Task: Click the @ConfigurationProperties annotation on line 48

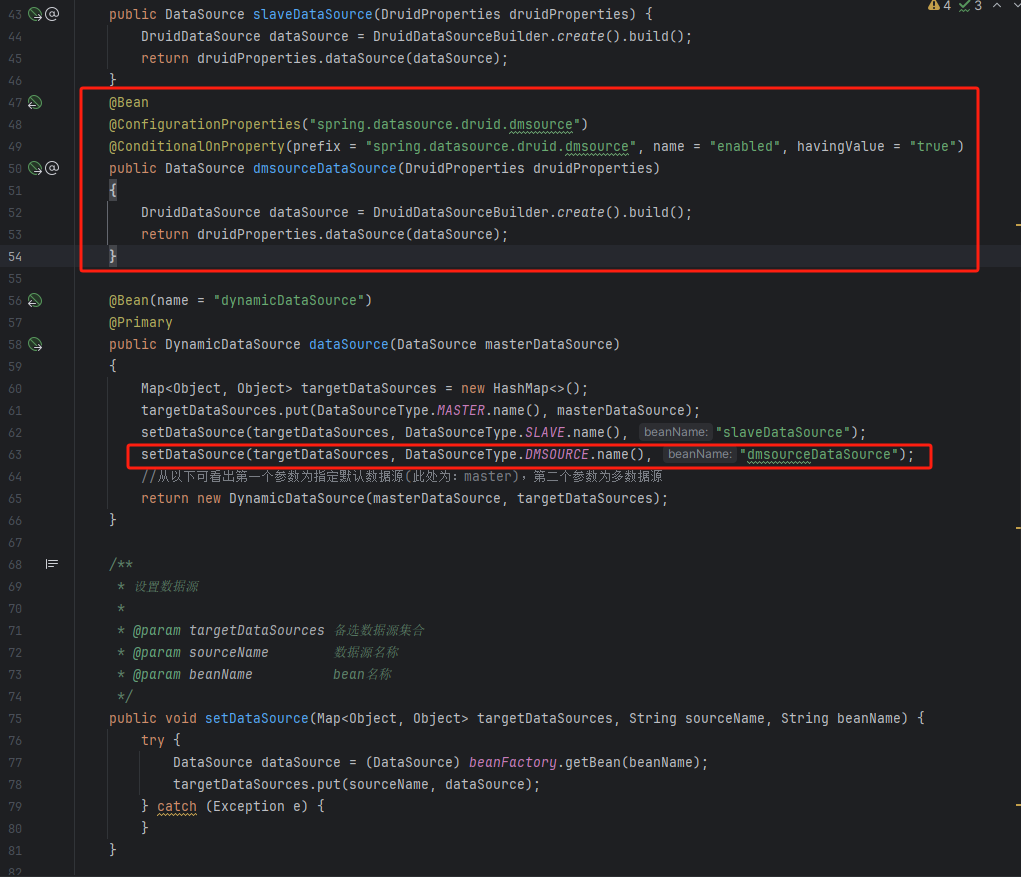Action: 205,124
